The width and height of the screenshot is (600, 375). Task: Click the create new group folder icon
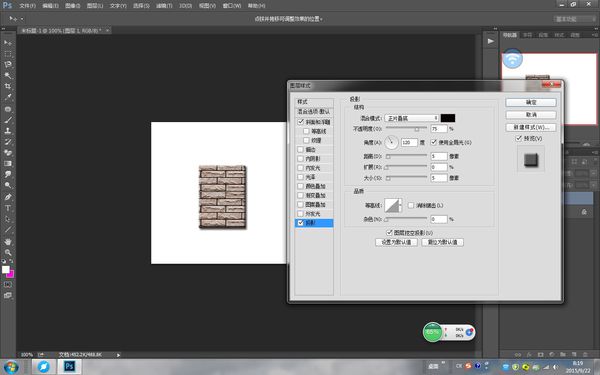coord(563,355)
